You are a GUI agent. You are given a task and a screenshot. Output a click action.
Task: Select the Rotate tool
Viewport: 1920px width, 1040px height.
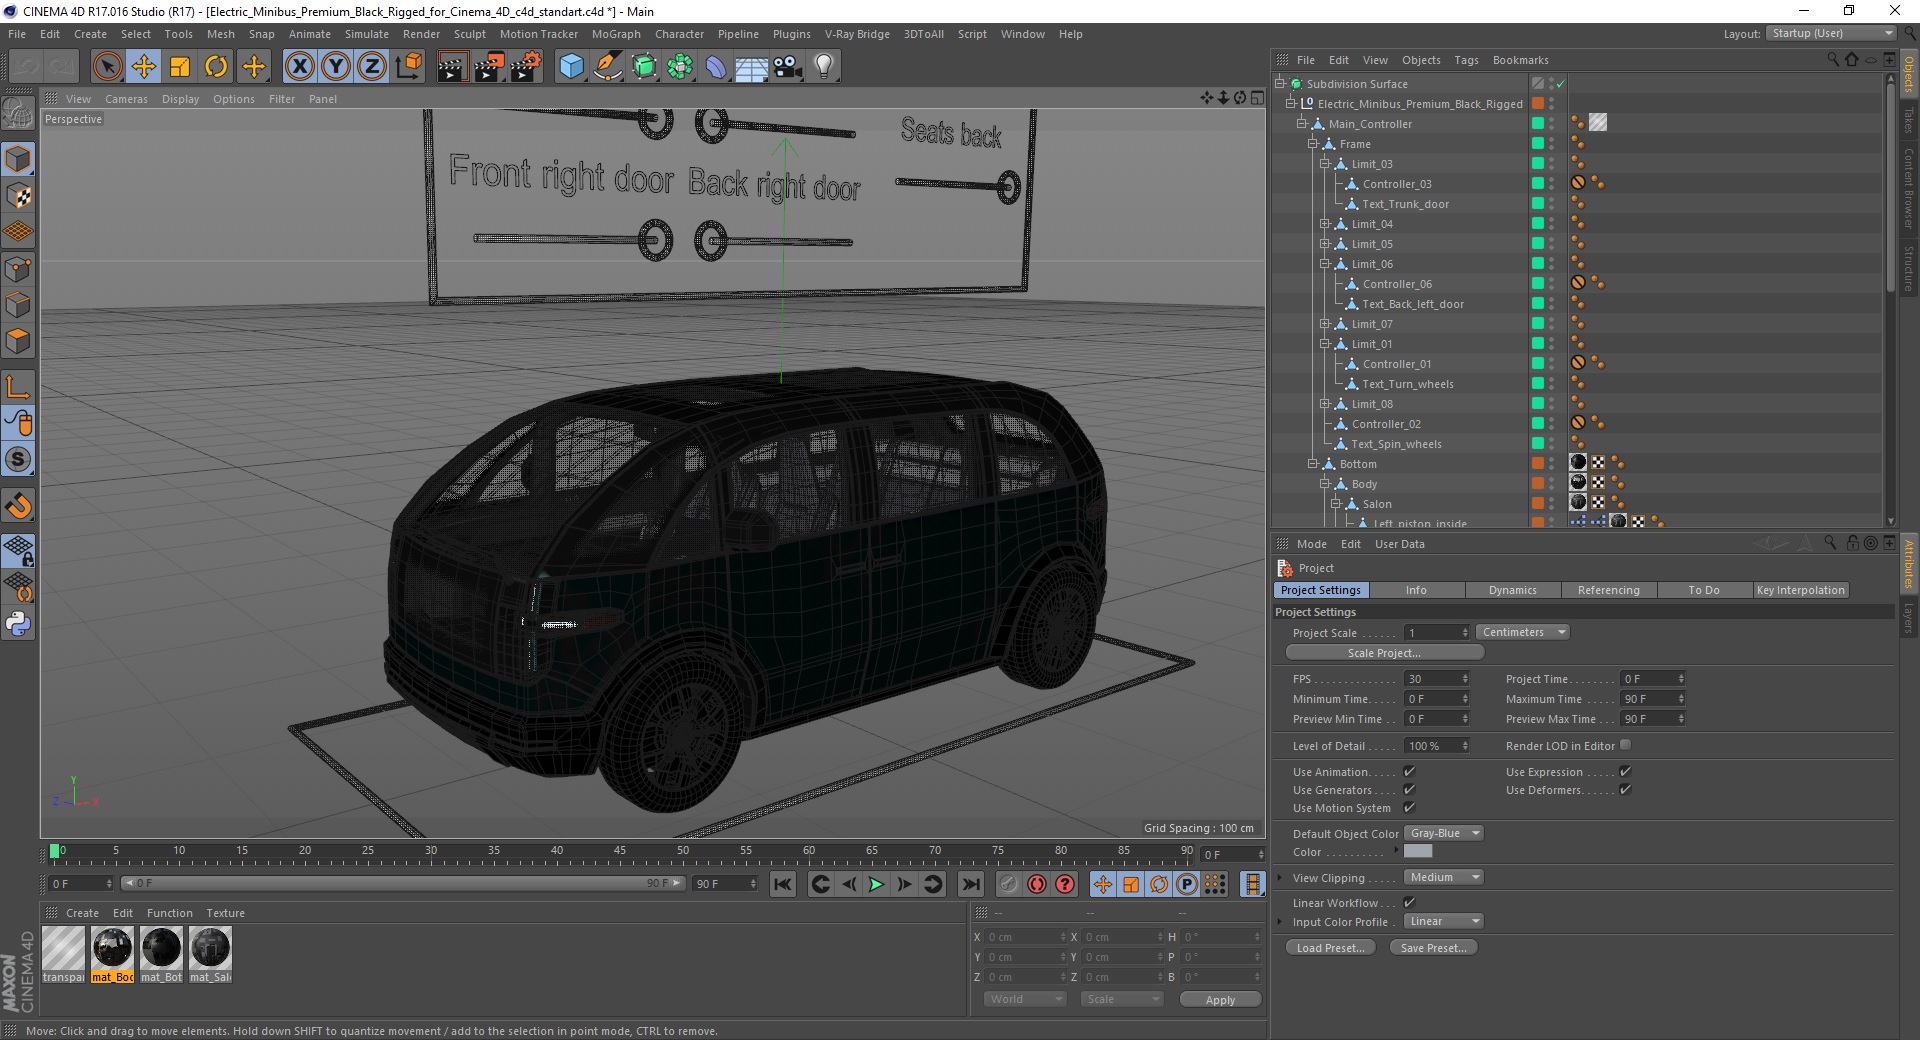216,67
